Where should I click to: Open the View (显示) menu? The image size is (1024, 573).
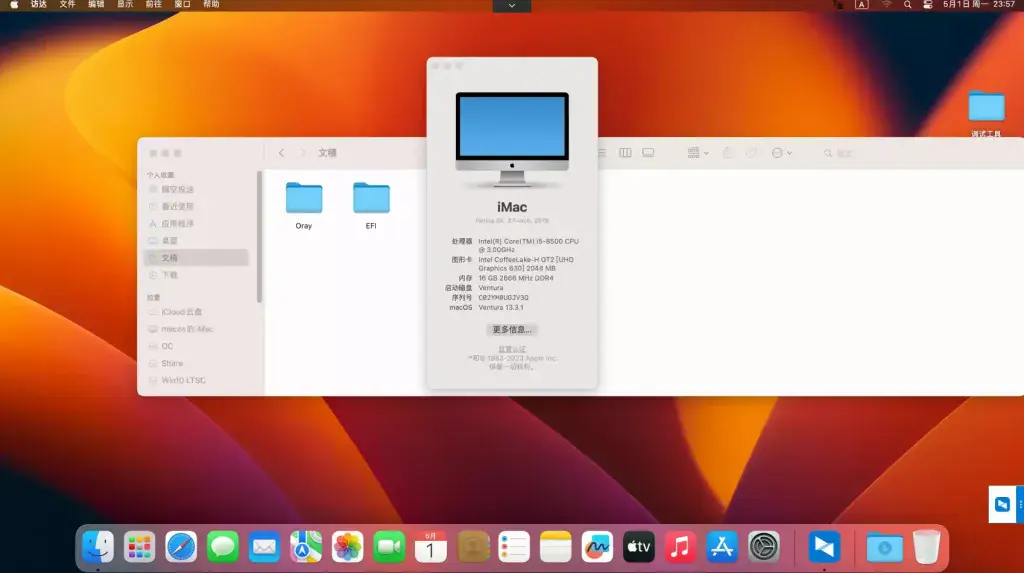(x=125, y=5)
